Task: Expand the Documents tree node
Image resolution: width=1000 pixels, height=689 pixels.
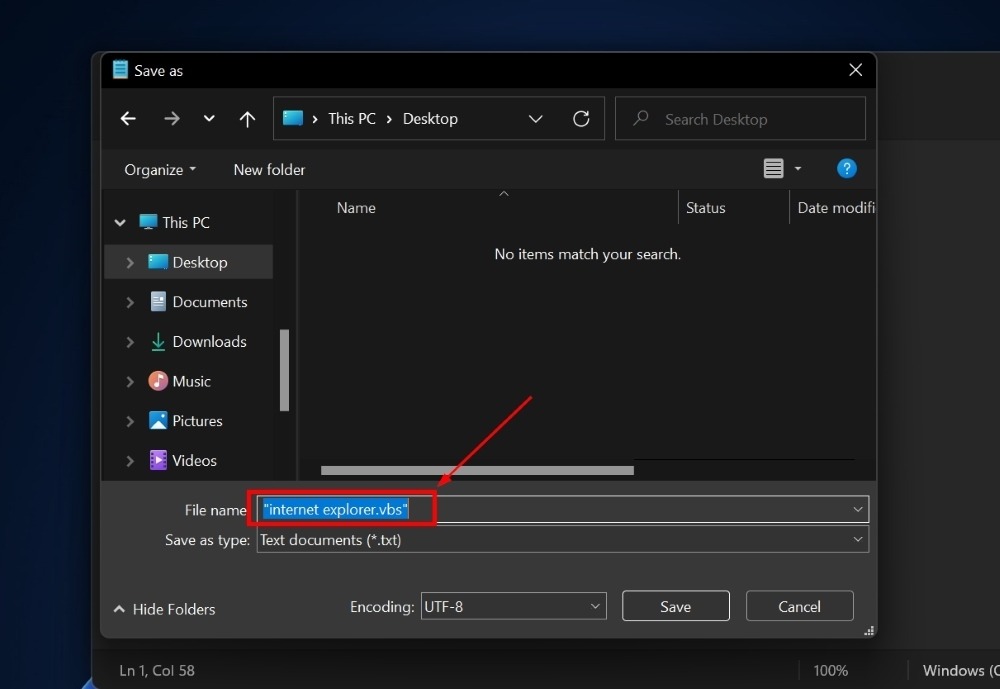Action: 129,301
